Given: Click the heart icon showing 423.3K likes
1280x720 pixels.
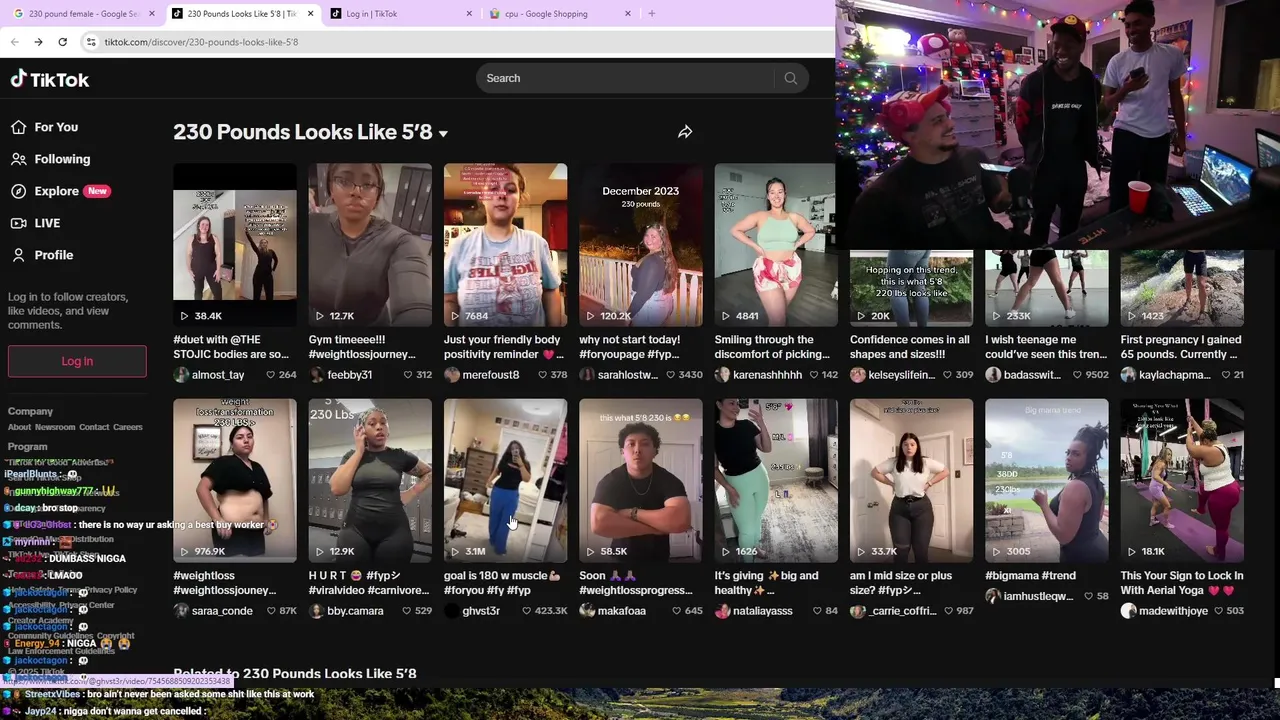Looking at the screenshot, I should [x=527, y=611].
